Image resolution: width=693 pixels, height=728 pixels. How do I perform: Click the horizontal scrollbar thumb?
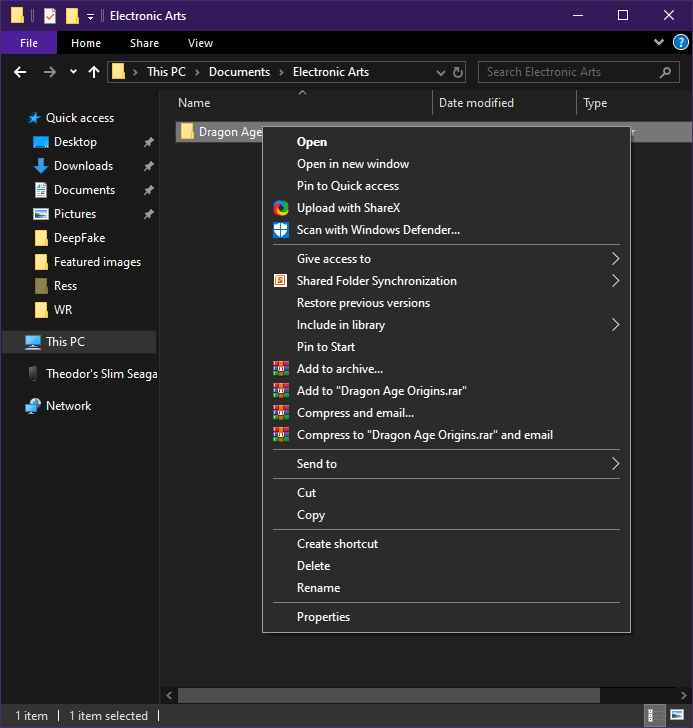(388, 695)
